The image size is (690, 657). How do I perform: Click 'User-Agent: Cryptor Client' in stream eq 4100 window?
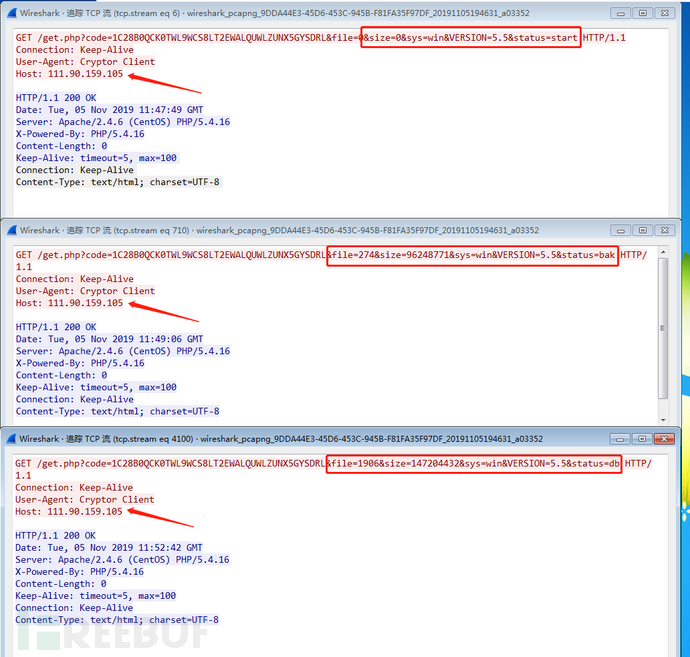(x=84, y=499)
